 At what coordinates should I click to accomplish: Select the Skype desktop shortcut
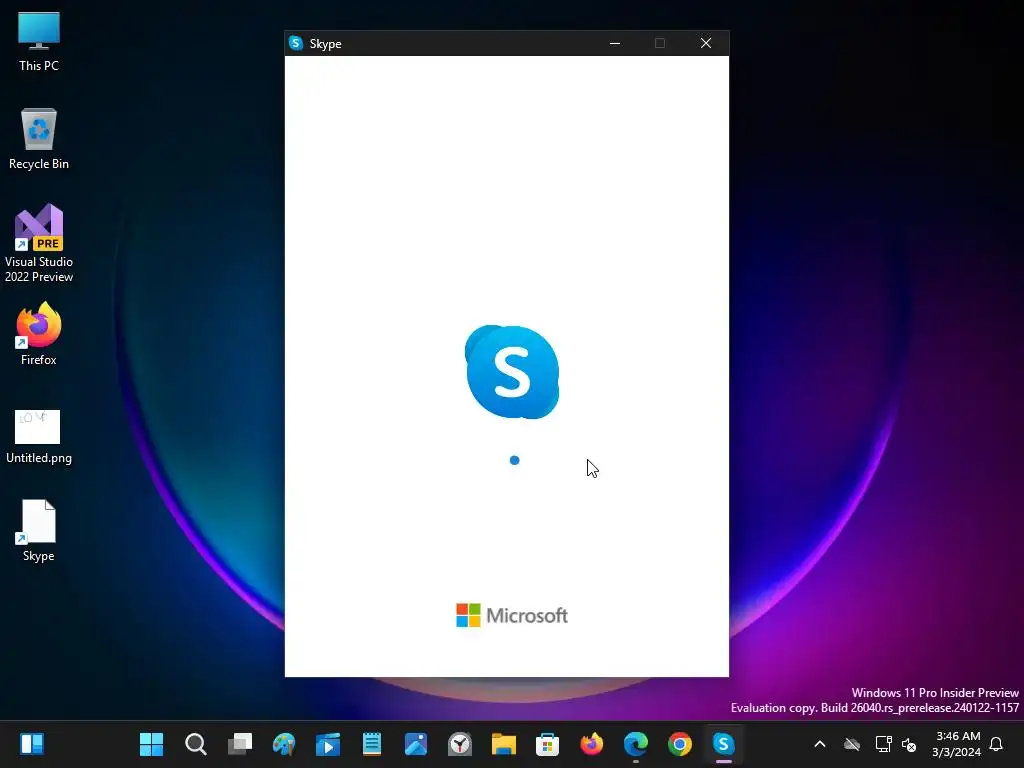[x=39, y=530]
